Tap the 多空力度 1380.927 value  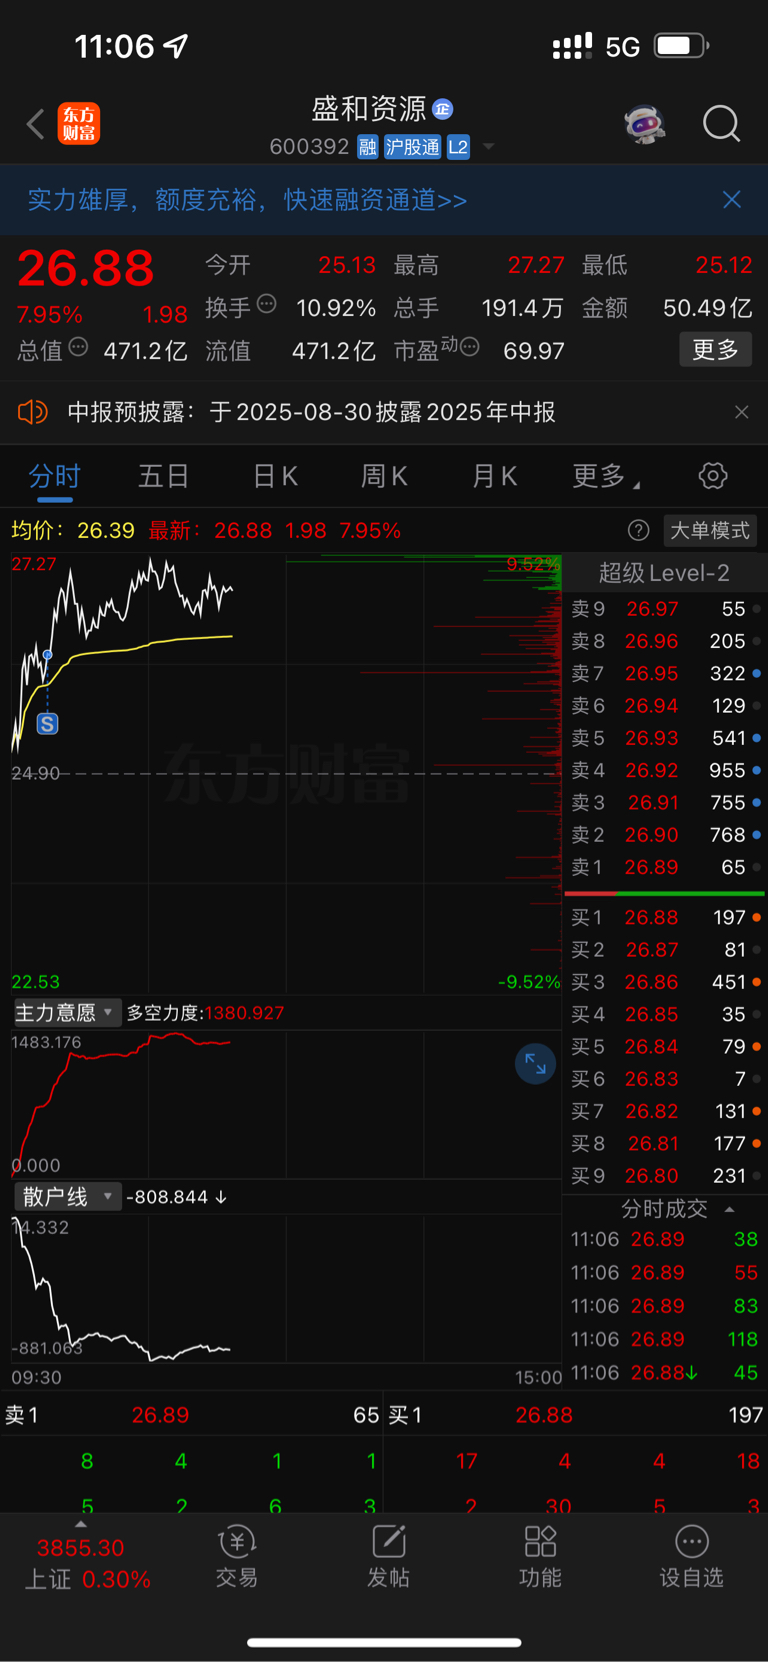click(x=244, y=1013)
